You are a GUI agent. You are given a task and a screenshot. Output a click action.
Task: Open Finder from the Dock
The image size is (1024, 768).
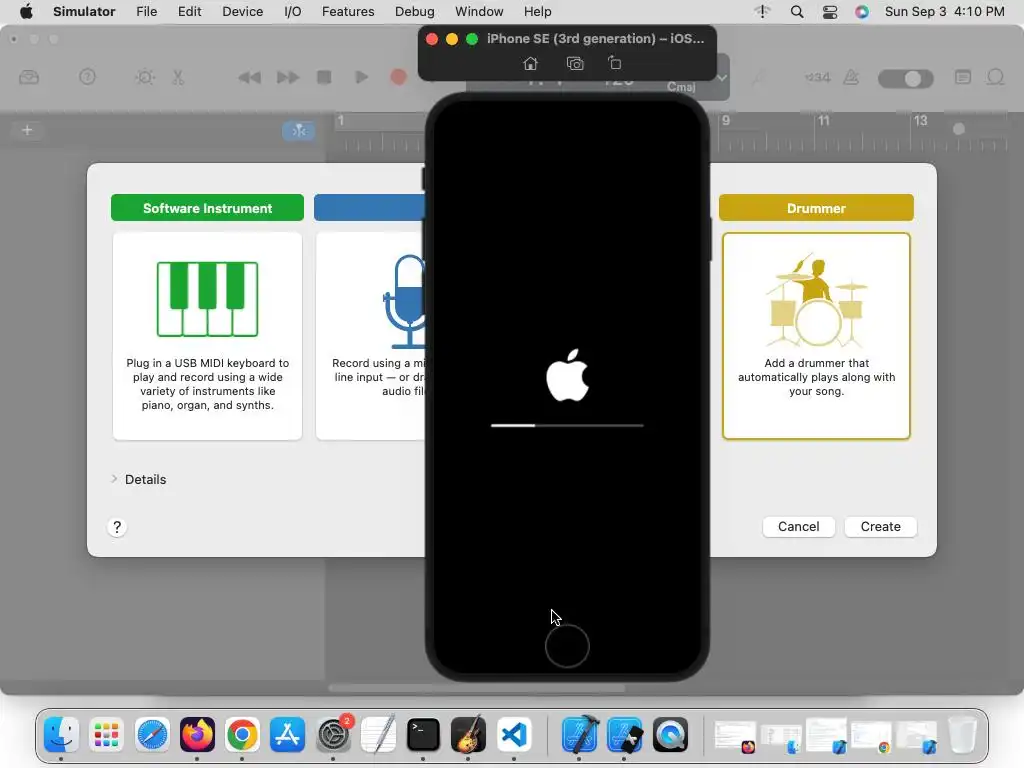[61, 735]
